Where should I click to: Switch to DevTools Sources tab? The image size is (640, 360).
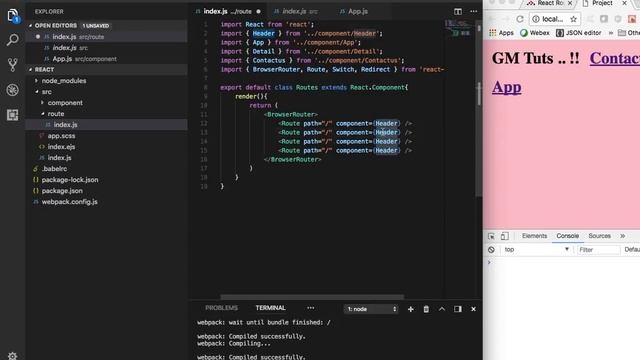(x=600, y=236)
